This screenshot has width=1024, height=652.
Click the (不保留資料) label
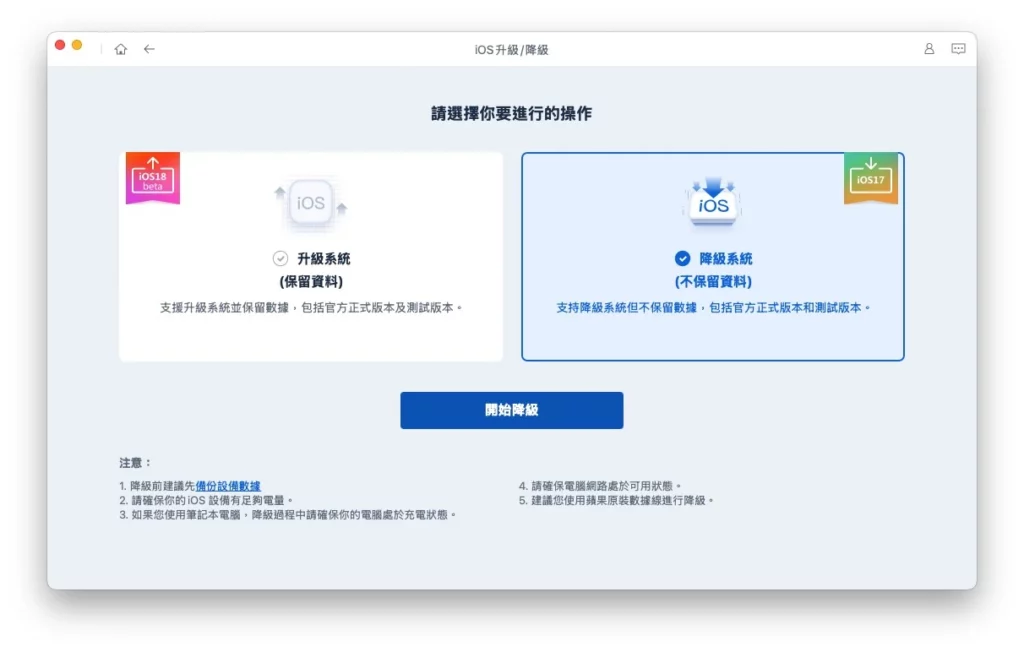pyautogui.click(x=713, y=282)
